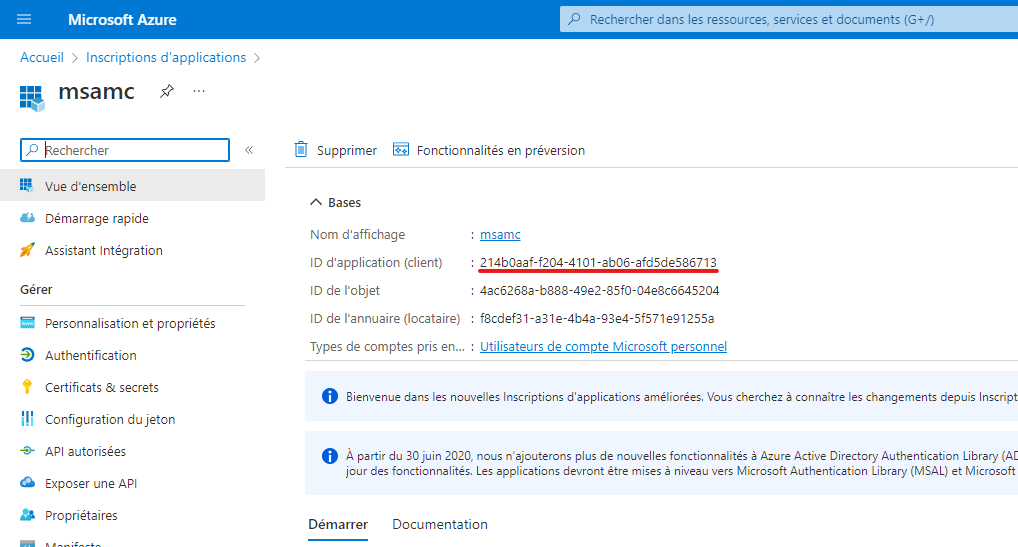Screen dimensions: 1018x547
Task: Open the msamc display name link
Action: [x=500, y=234]
